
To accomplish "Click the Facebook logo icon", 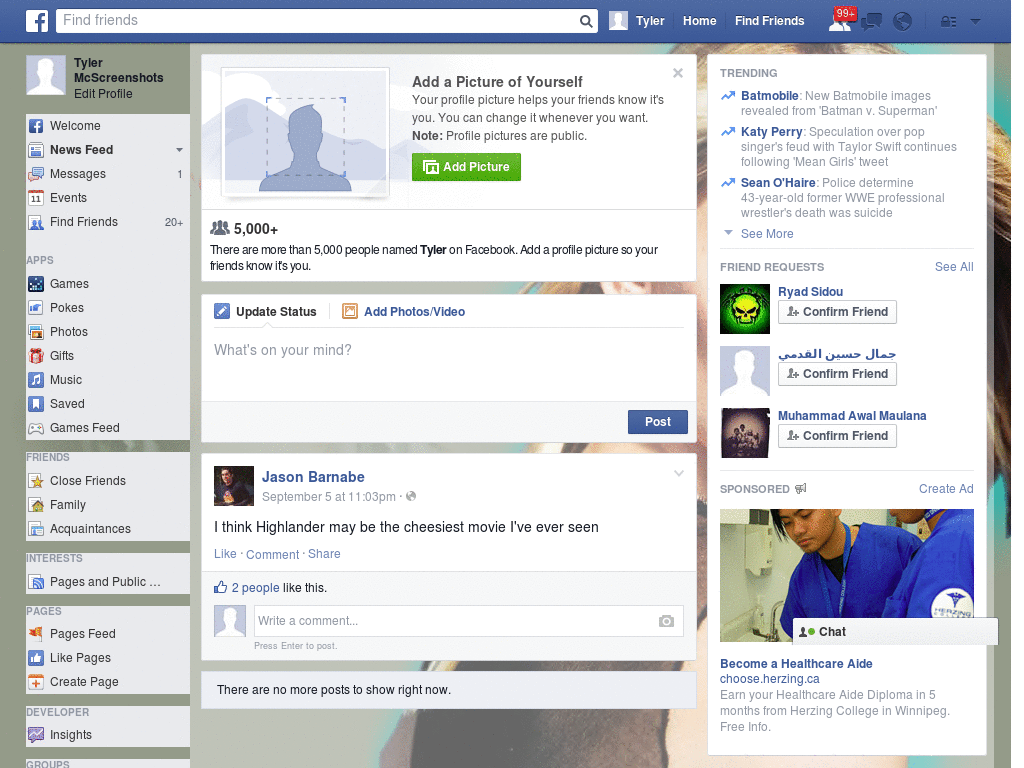I will click(37, 21).
